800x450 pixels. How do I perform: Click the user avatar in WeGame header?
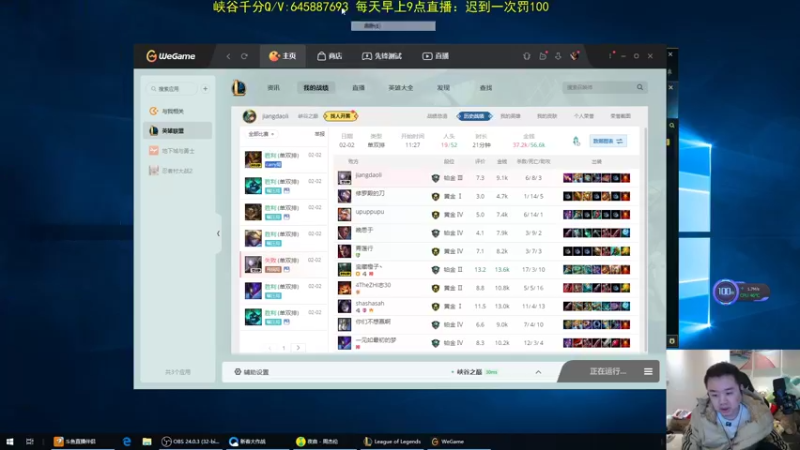point(574,56)
